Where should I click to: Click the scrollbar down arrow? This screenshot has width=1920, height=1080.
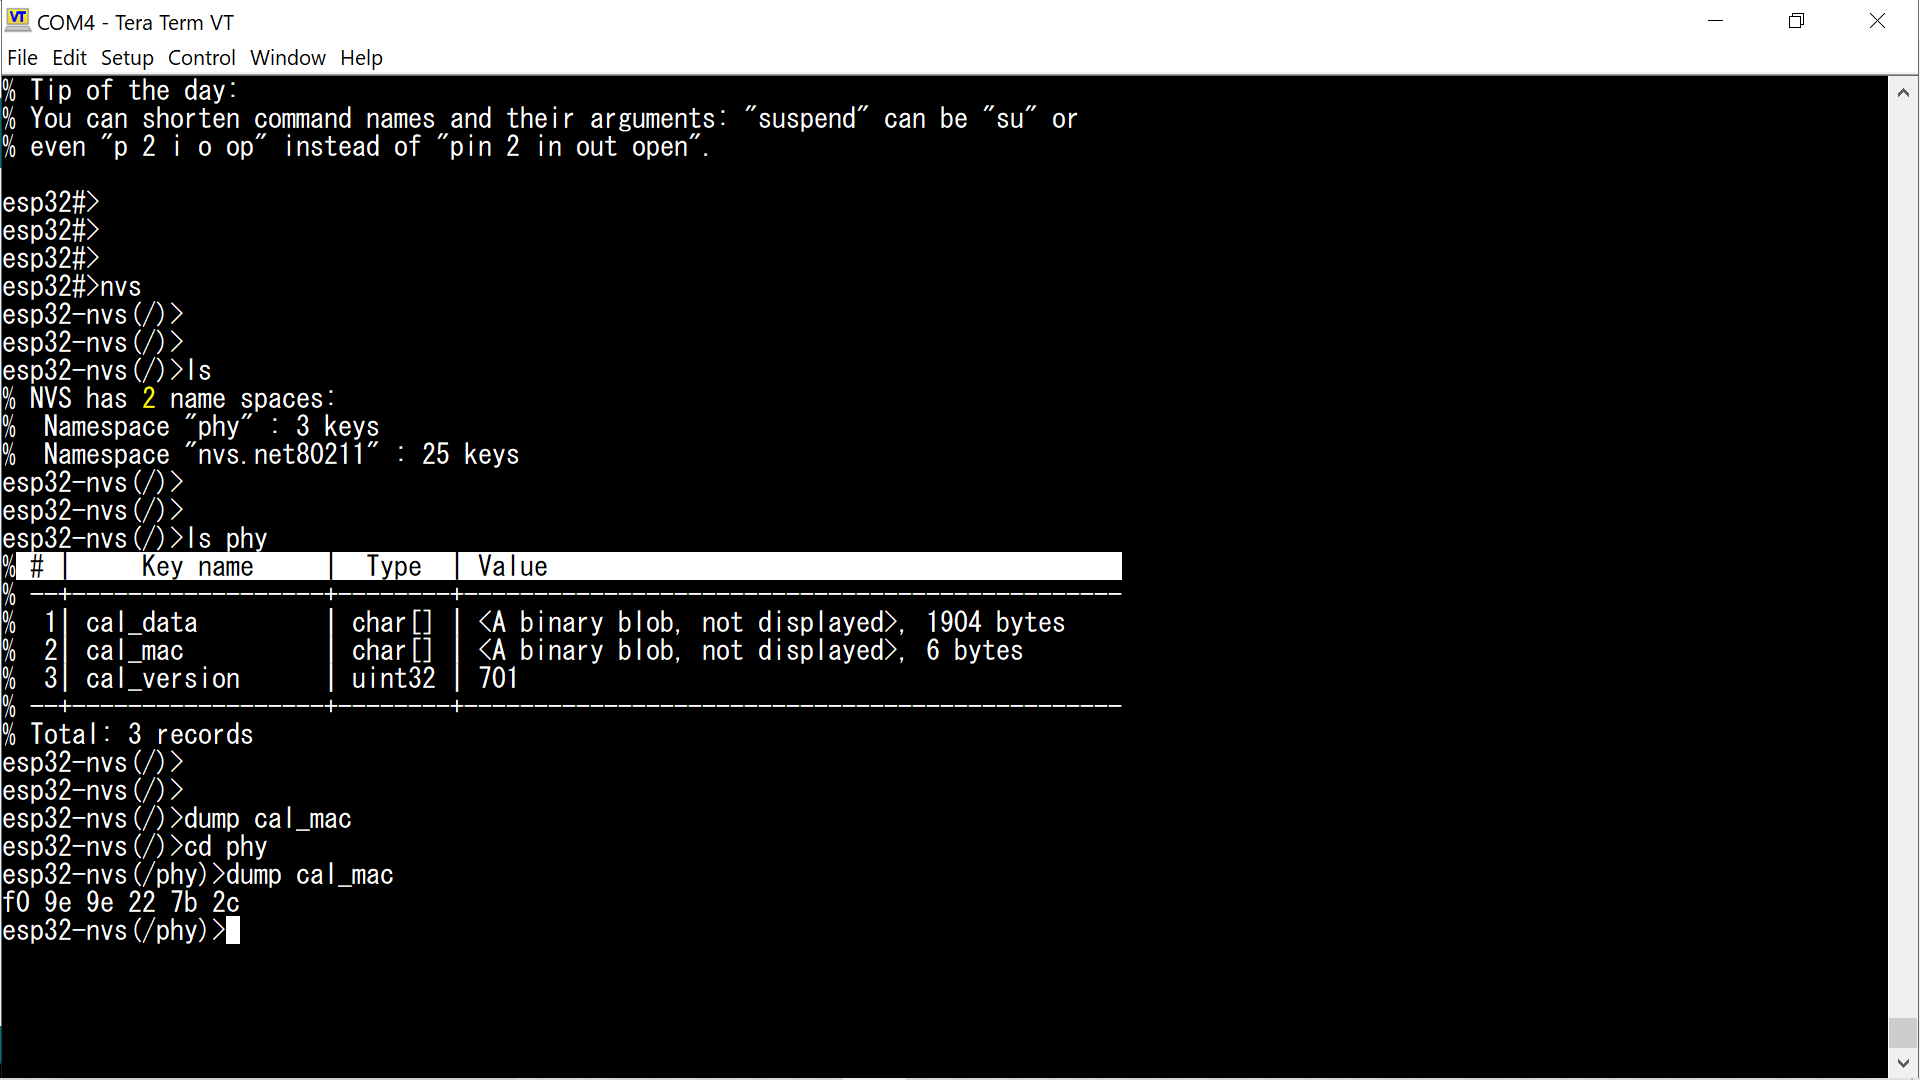click(1903, 1064)
